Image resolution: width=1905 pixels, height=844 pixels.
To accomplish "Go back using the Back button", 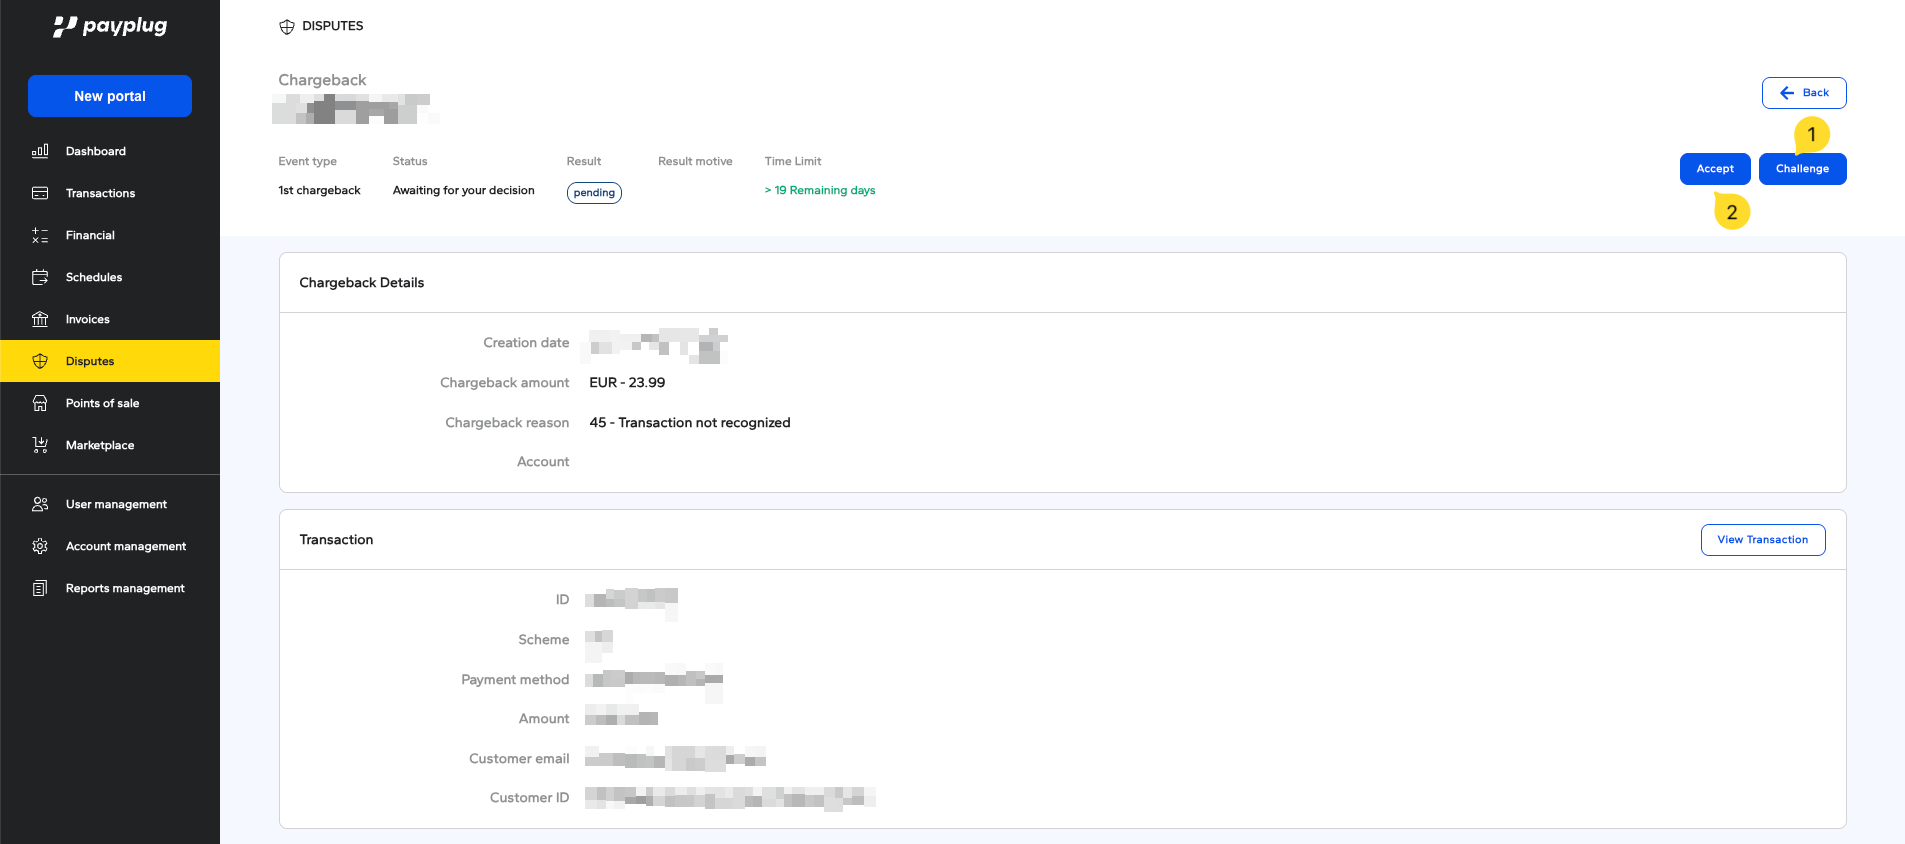I will point(1803,93).
